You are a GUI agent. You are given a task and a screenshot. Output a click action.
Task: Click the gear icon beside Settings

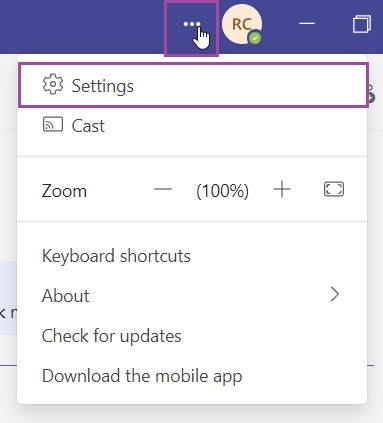click(x=53, y=85)
